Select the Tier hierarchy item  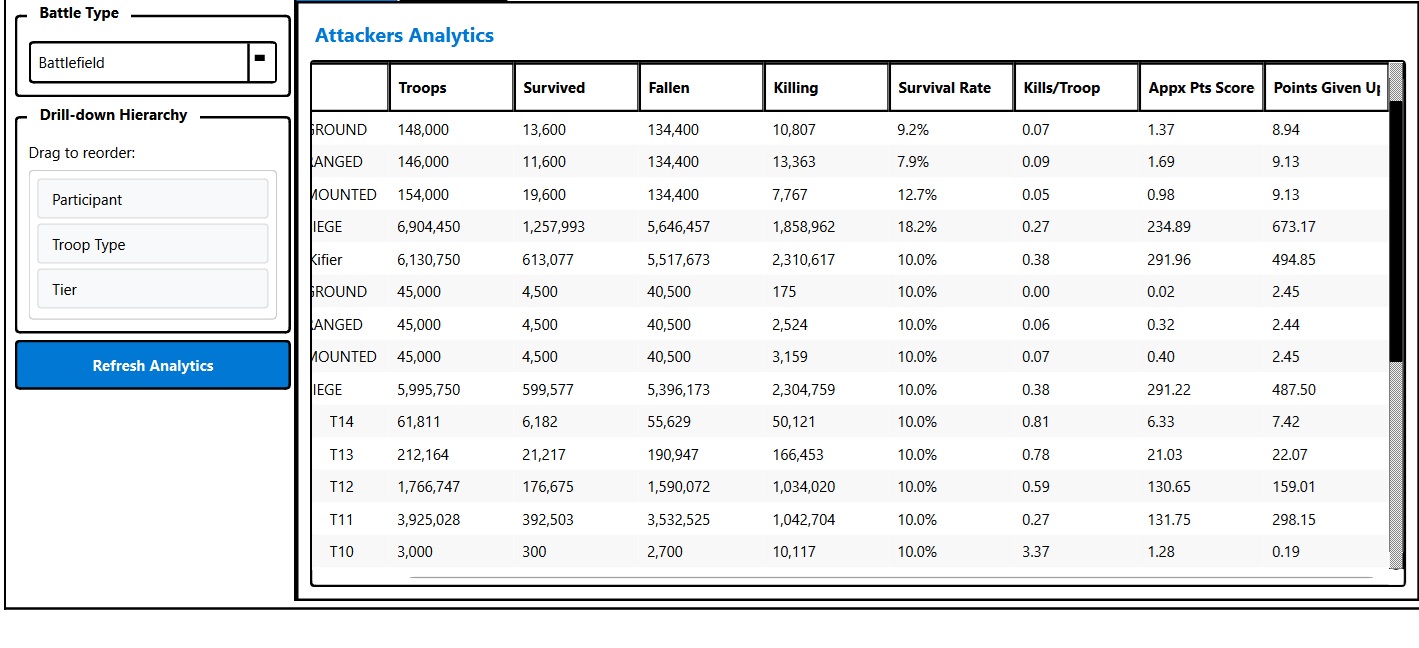(x=153, y=289)
